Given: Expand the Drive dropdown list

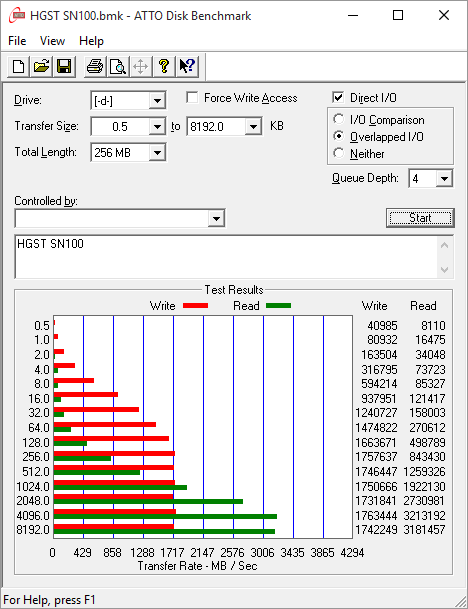Looking at the screenshot, I should pos(157,101).
